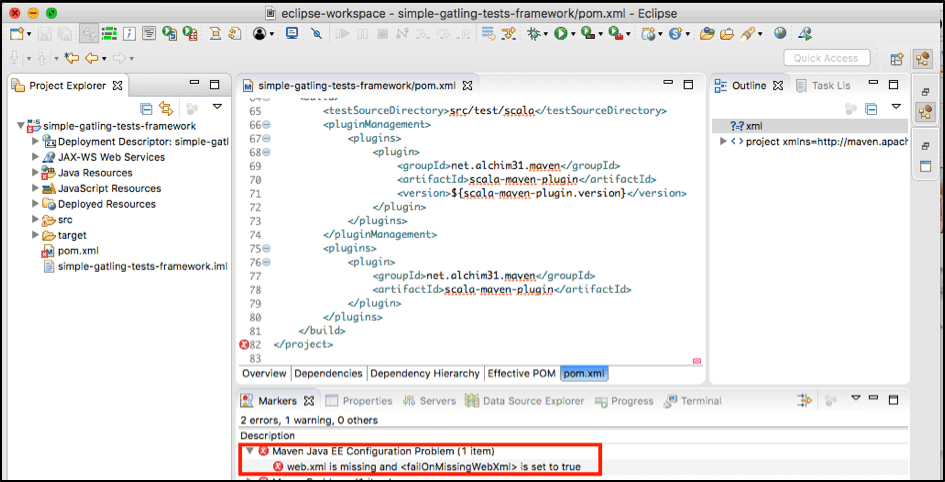Switch to the Task List tab
The height and width of the screenshot is (482, 945).
click(x=824, y=86)
